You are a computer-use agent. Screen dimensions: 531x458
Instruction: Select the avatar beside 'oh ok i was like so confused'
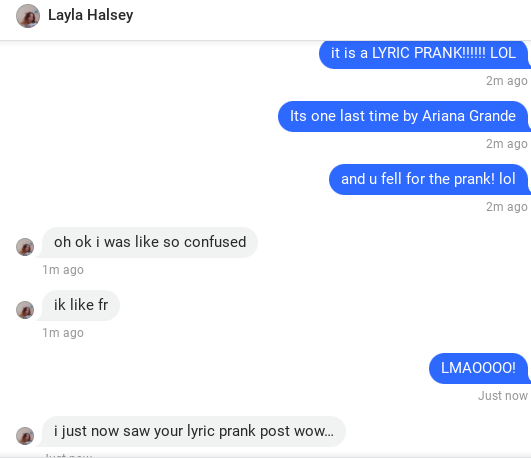coord(25,247)
